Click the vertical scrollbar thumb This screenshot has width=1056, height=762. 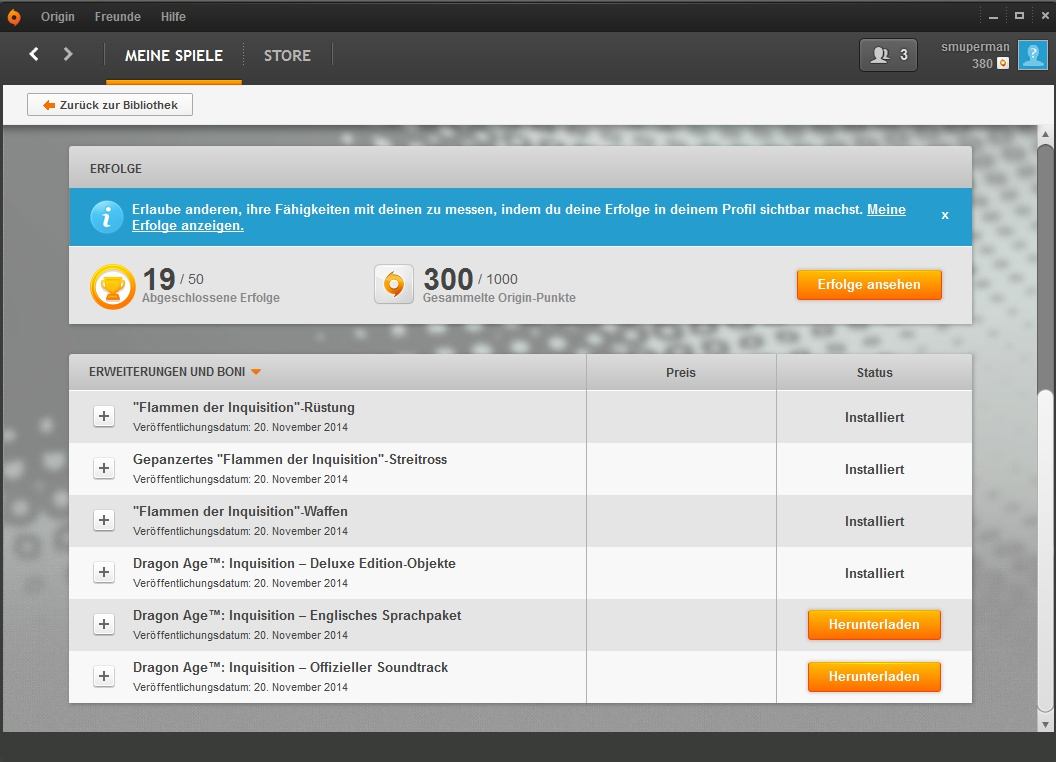tap(1045, 550)
